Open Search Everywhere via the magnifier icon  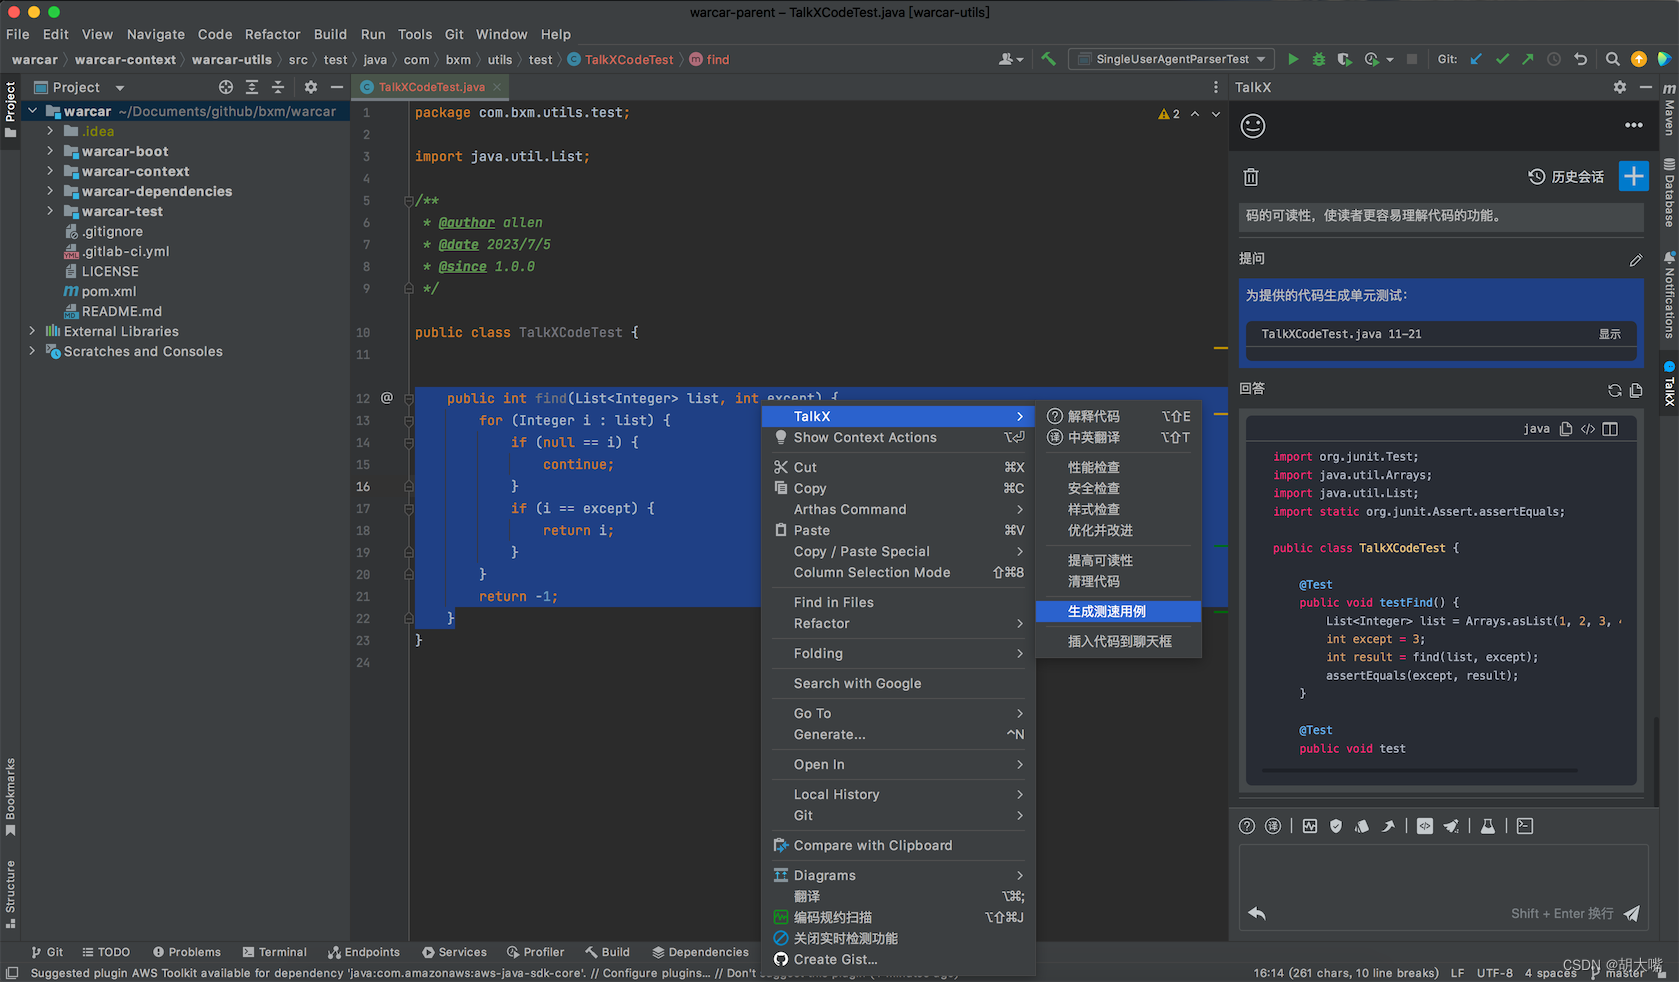point(1613,59)
